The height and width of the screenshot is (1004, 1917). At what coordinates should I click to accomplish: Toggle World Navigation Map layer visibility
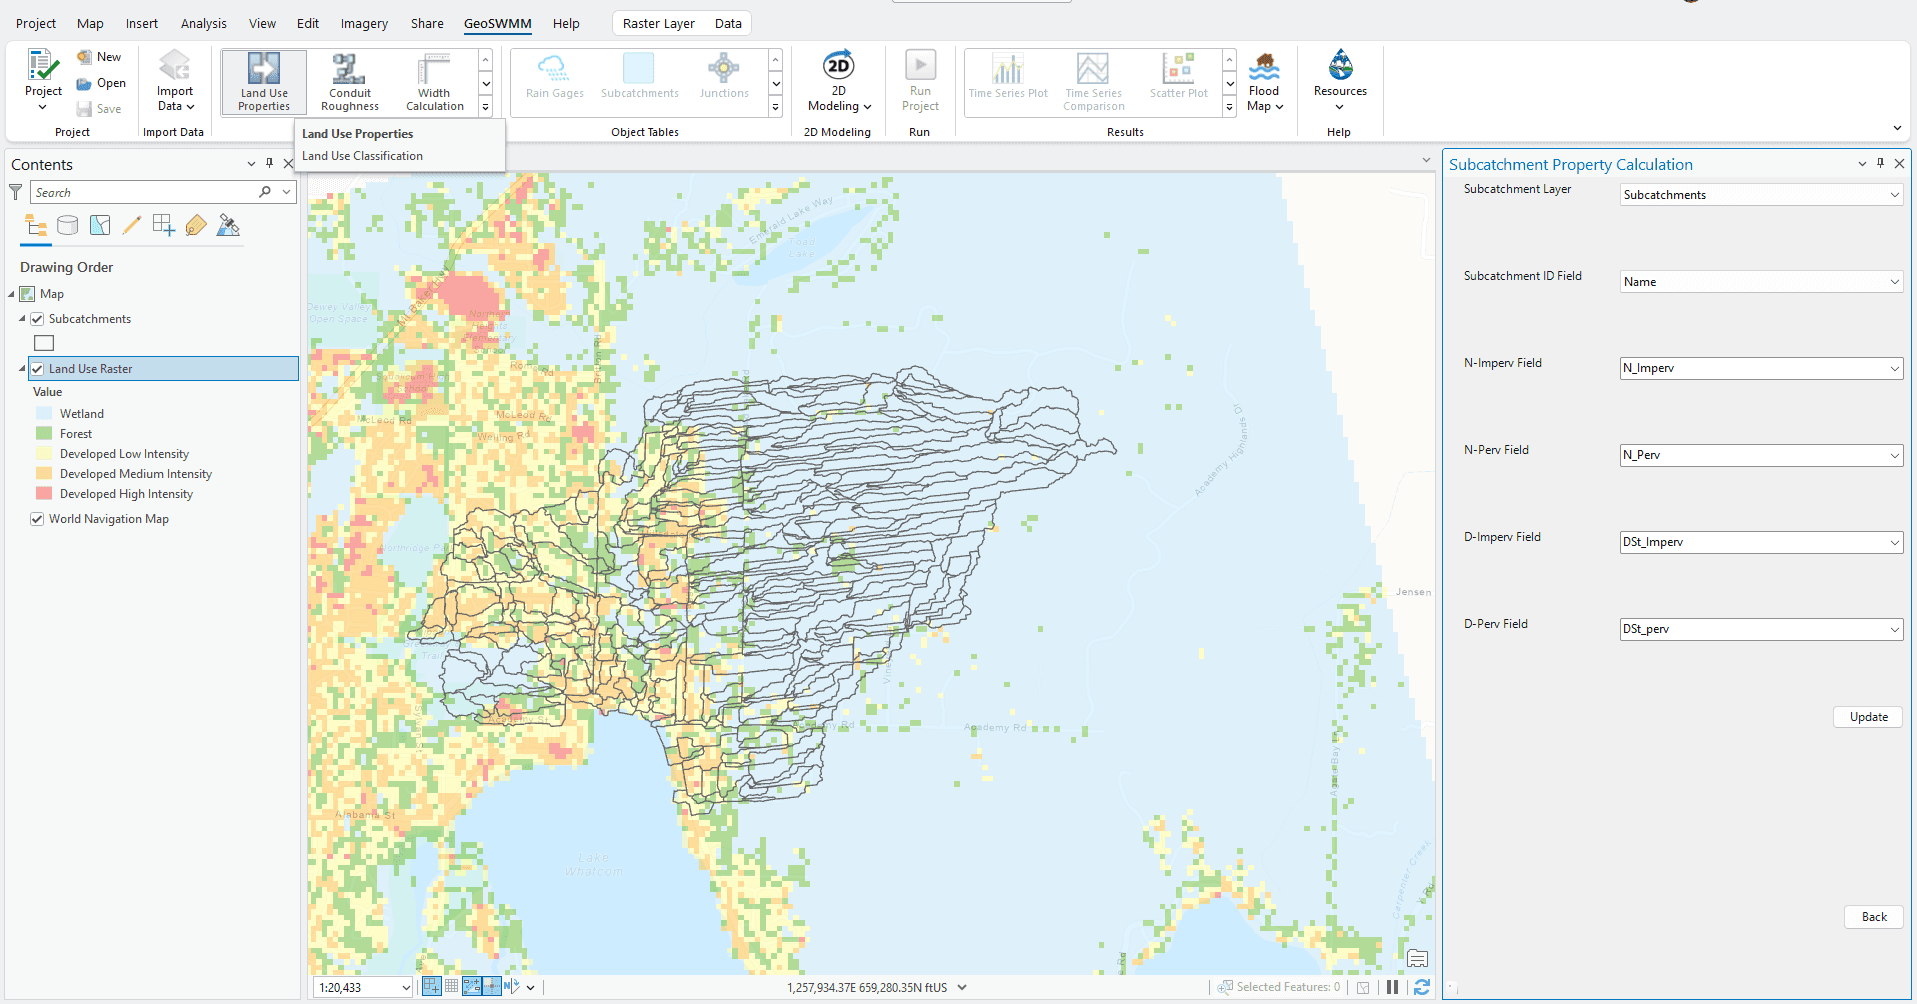[x=37, y=519]
